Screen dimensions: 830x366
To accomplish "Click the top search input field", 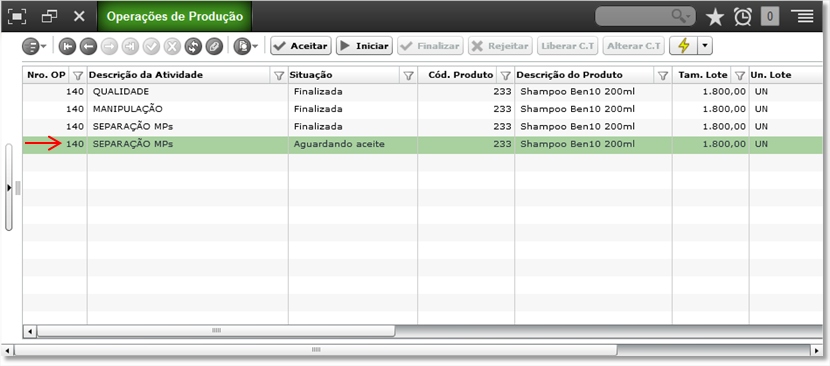I will click(633, 16).
